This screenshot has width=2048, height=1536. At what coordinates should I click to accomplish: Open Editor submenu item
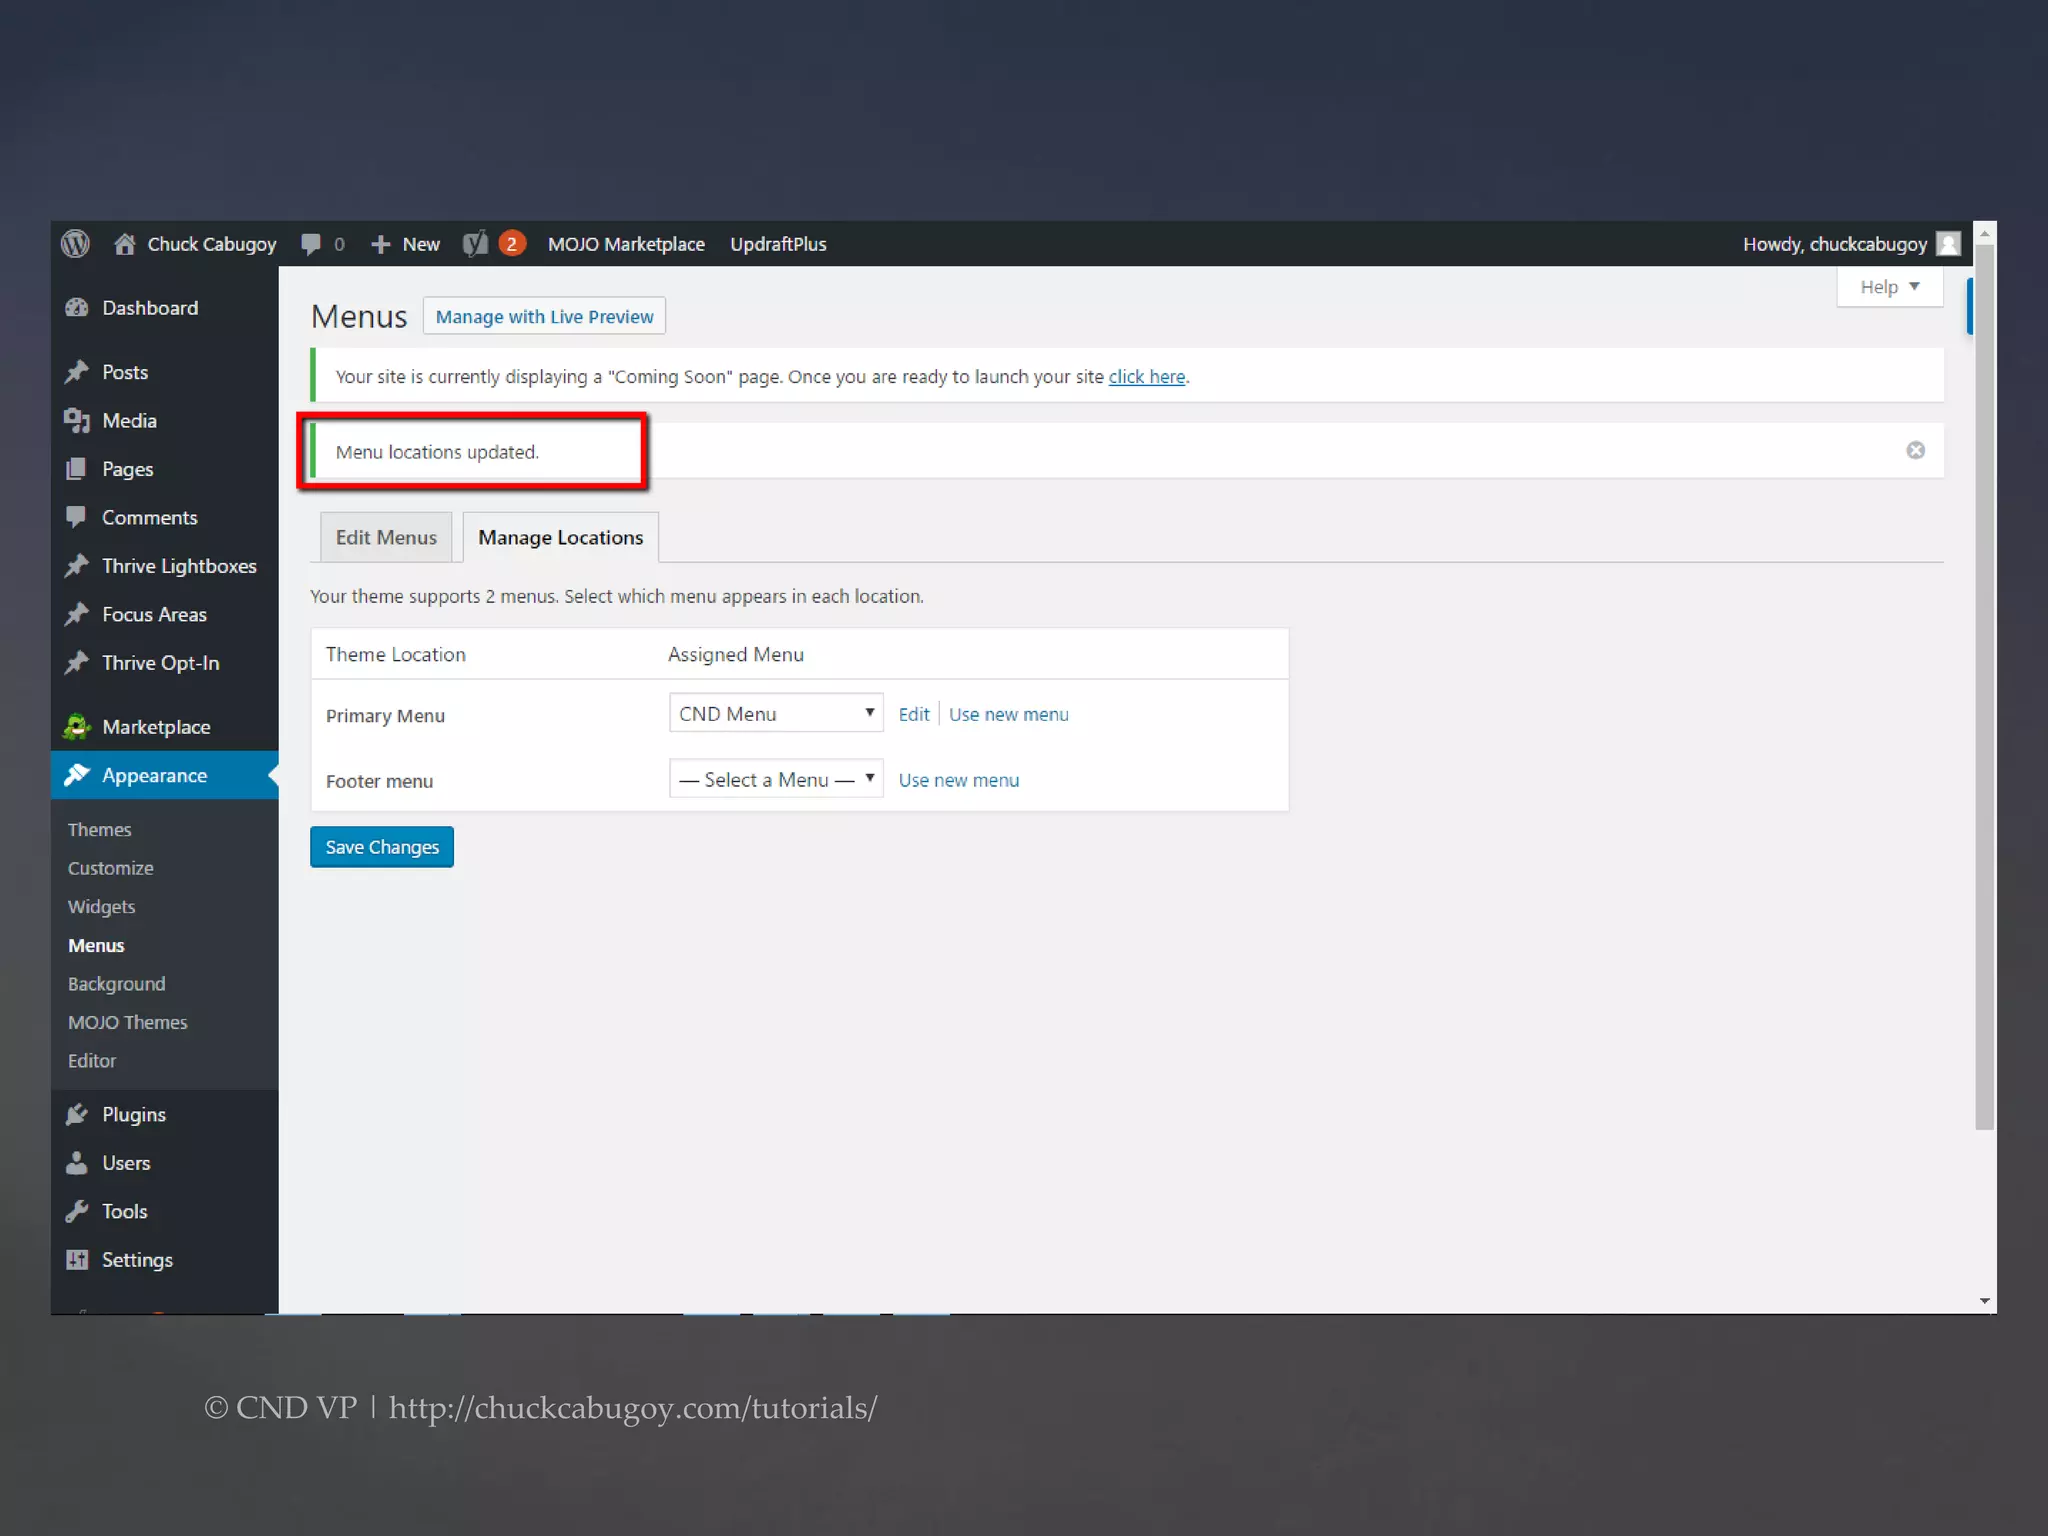pos(92,1061)
